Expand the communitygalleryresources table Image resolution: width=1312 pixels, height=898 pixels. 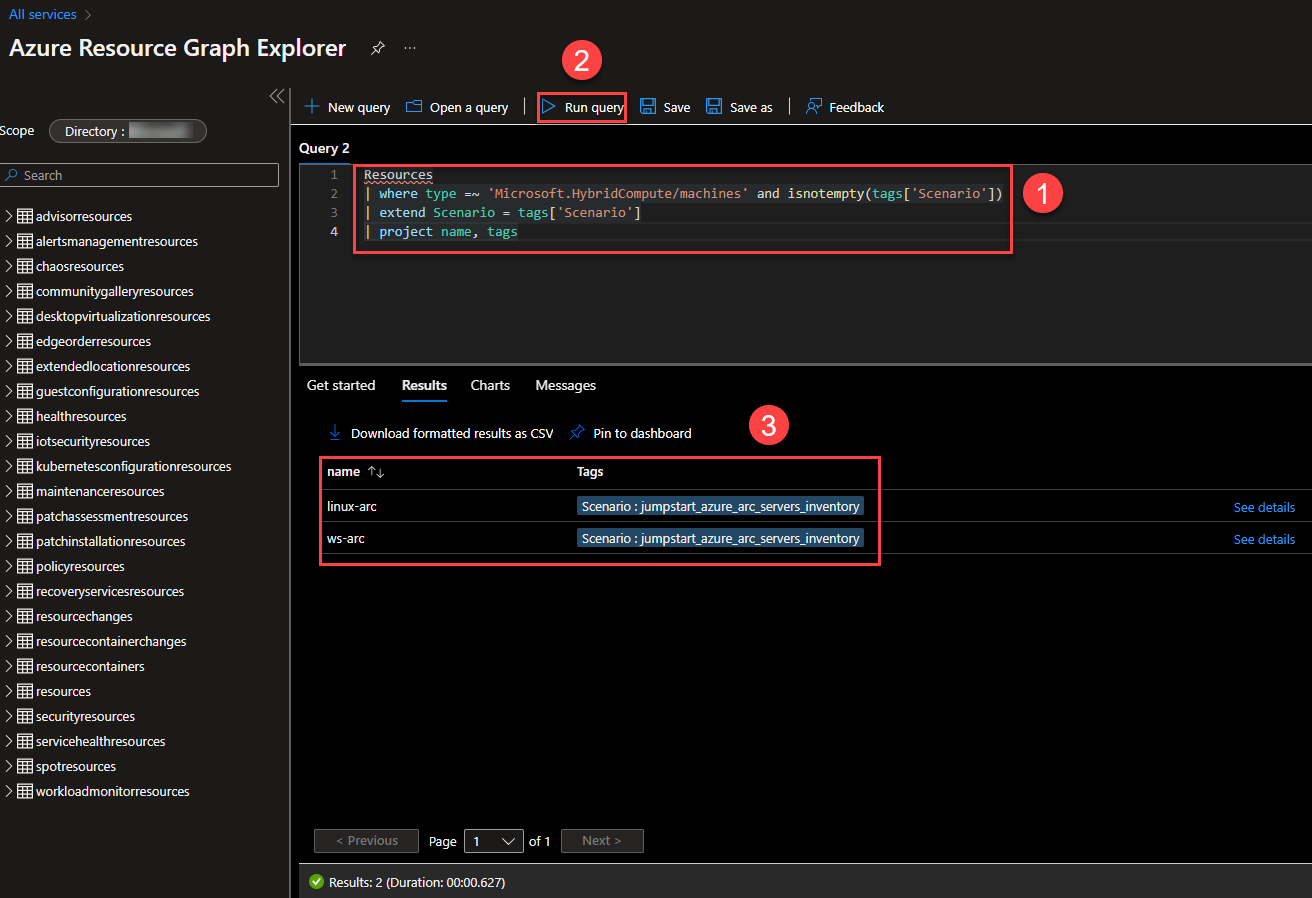coord(9,291)
